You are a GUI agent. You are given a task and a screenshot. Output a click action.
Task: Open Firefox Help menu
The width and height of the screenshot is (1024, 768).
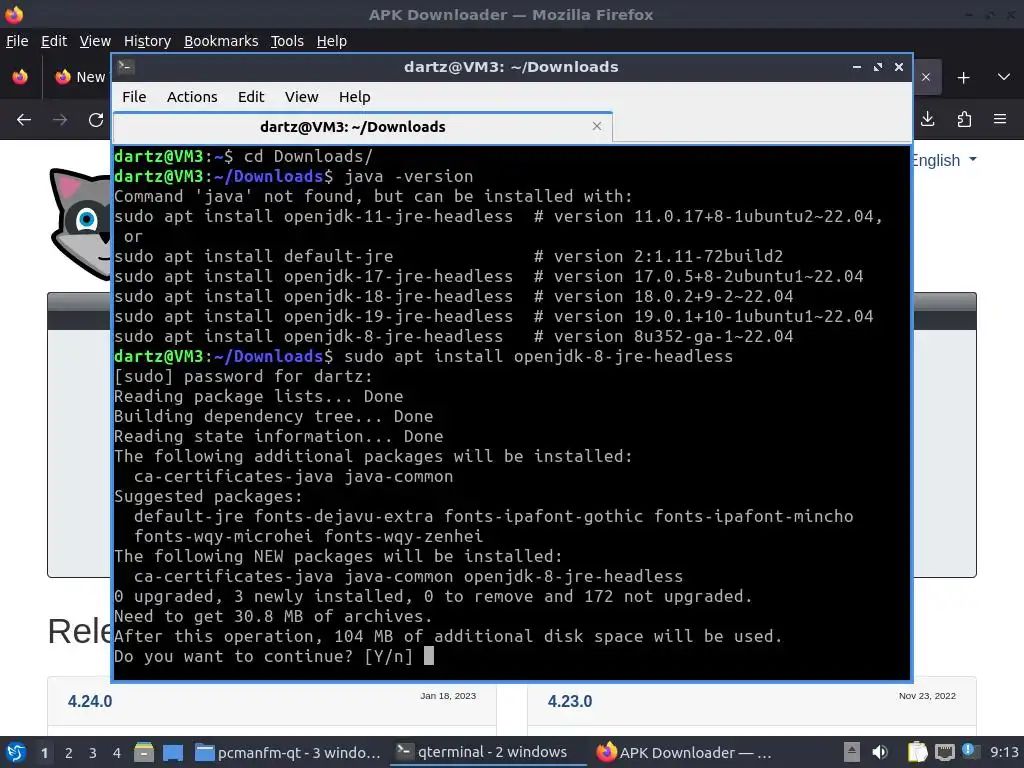[x=332, y=41]
